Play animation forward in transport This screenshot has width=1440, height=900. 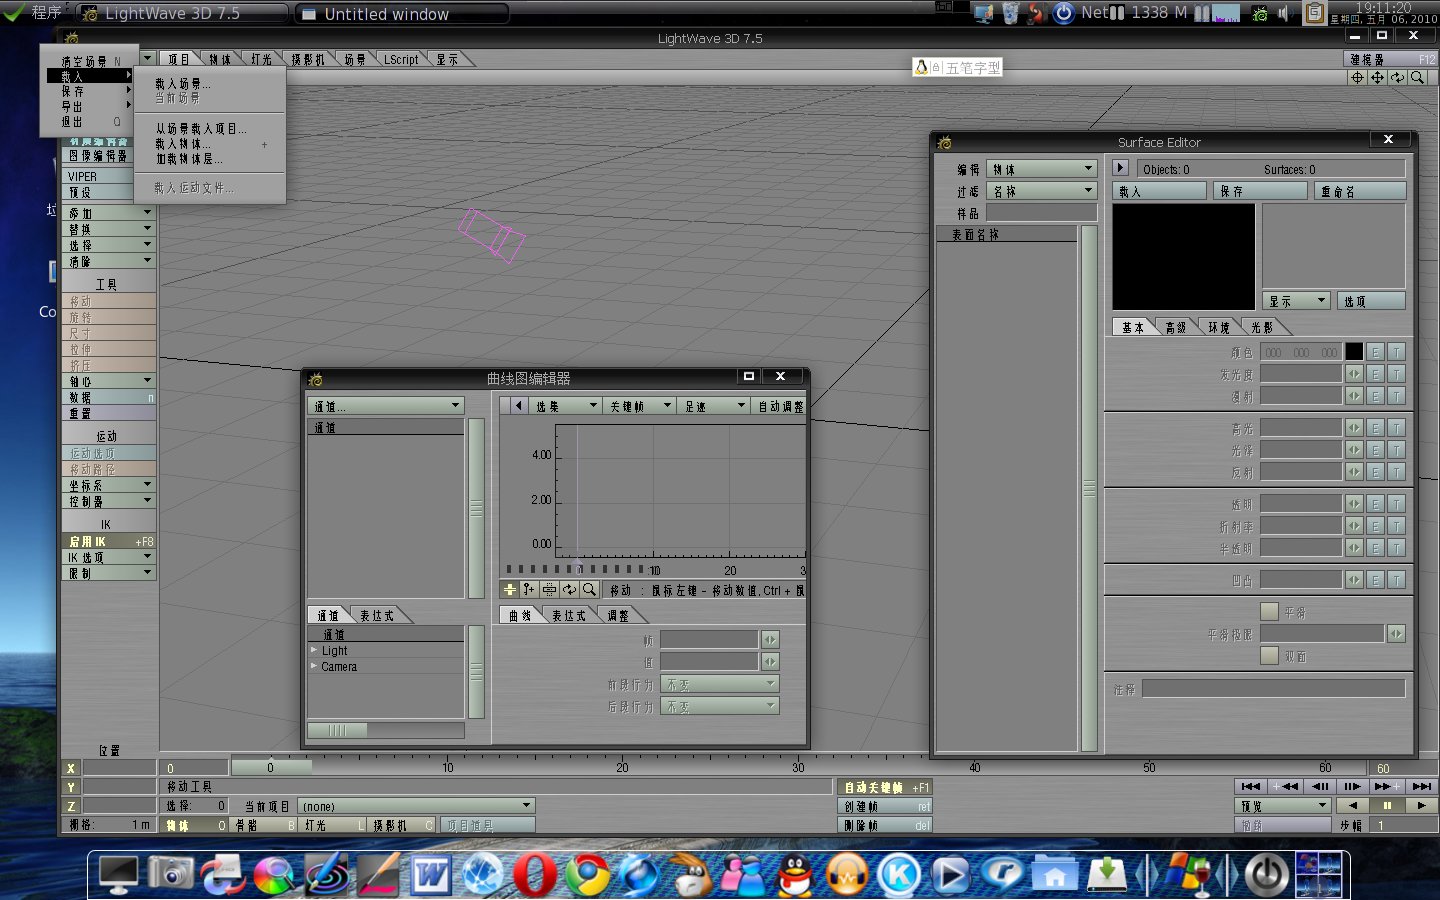(1421, 805)
